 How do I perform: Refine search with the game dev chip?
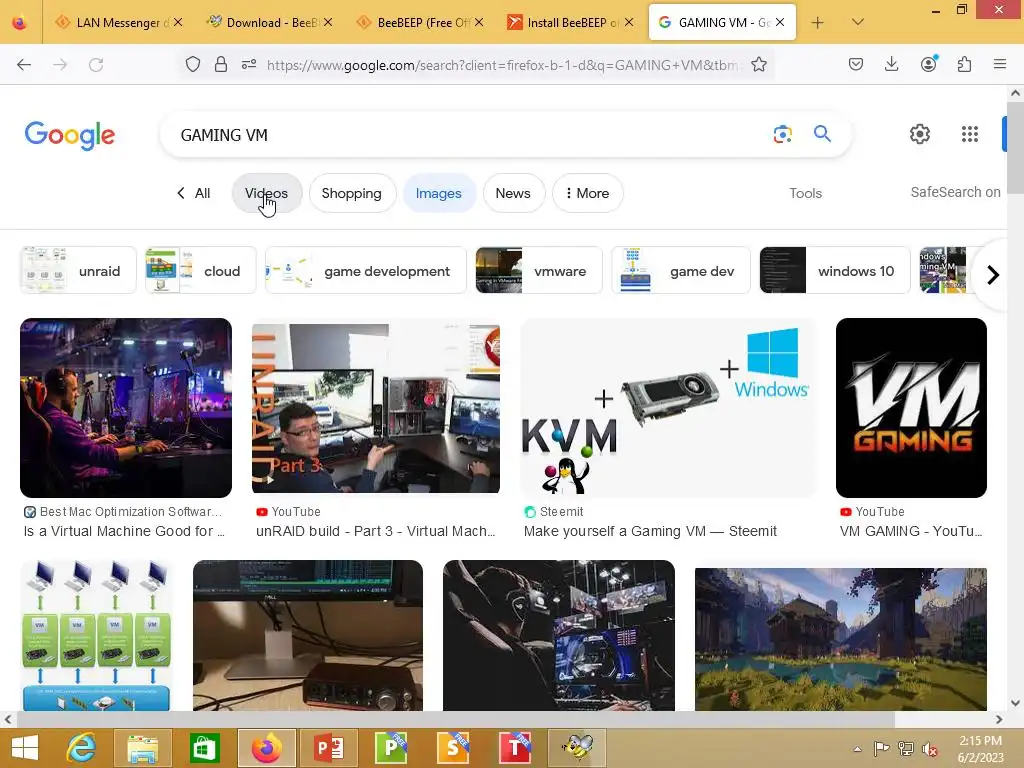tap(681, 270)
